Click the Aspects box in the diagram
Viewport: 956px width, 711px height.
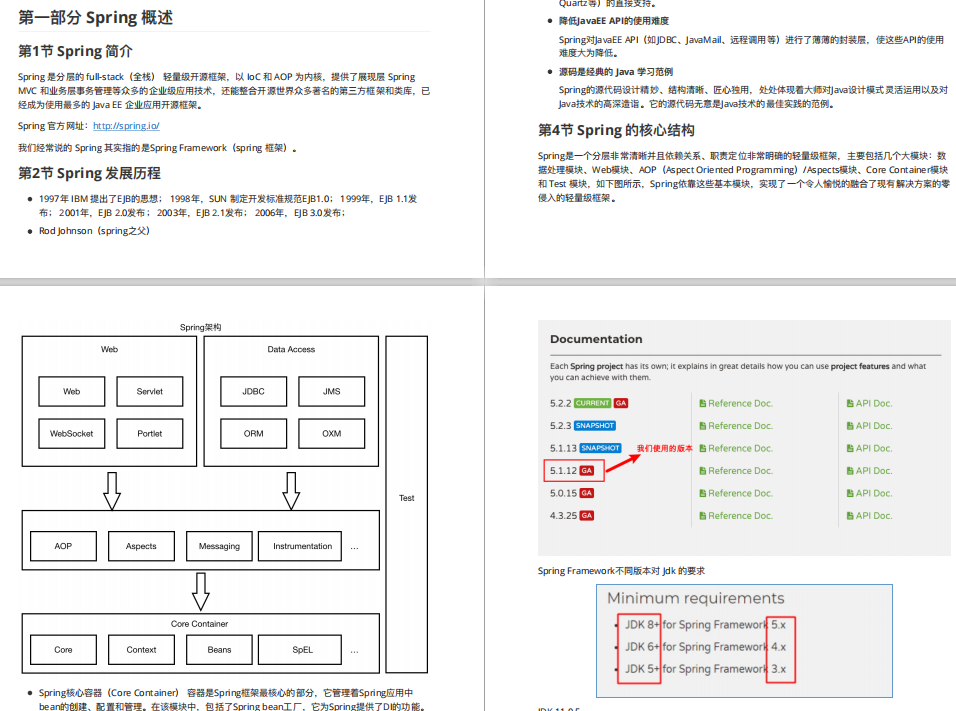click(141, 546)
